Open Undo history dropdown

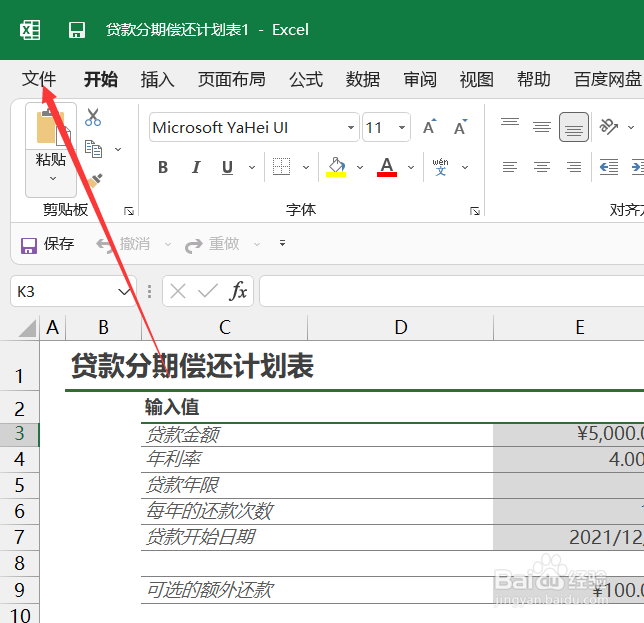pyautogui.click(x=168, y=244)
